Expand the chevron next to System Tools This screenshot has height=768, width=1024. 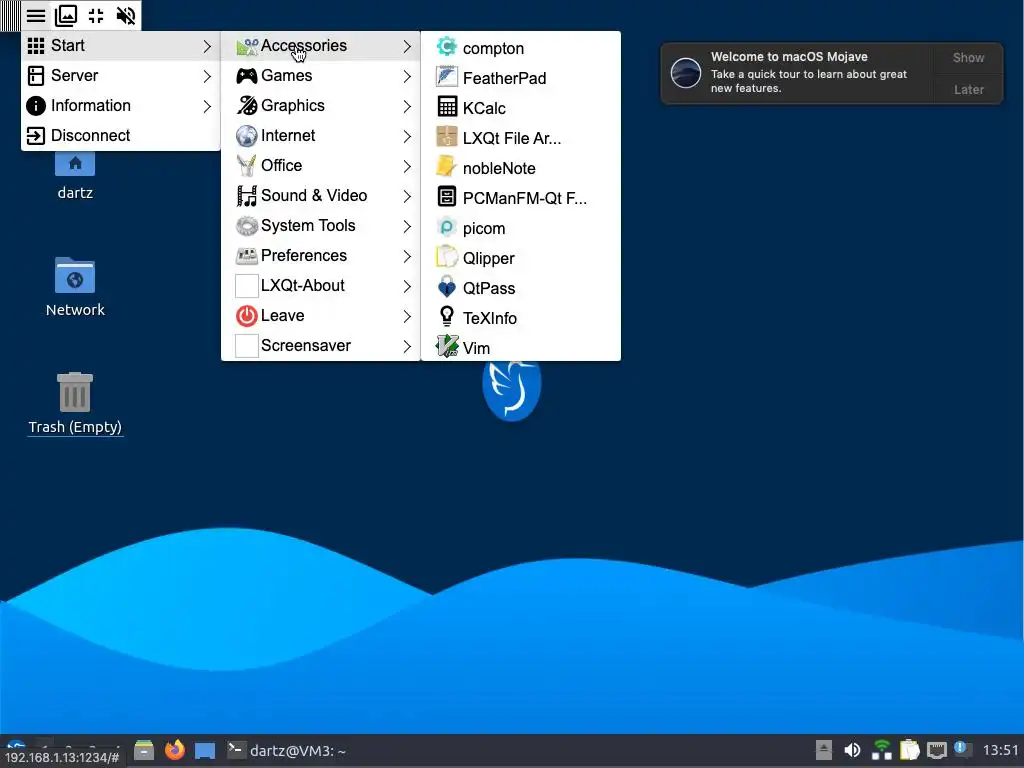407,227
